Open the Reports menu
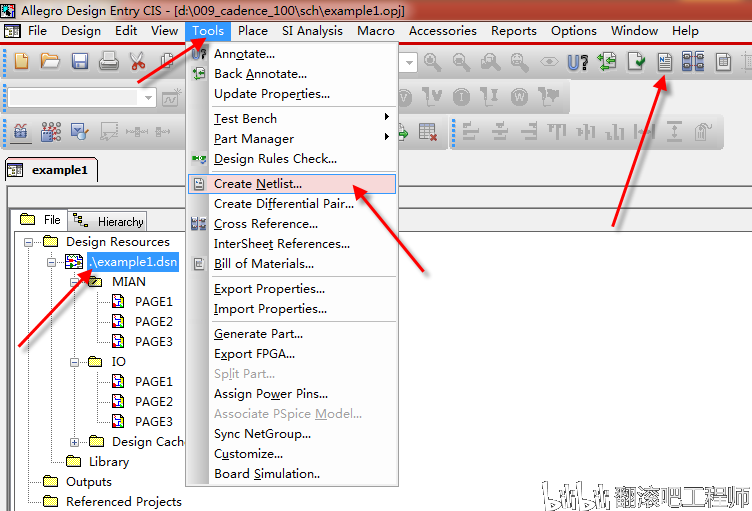 click(514, 31)
